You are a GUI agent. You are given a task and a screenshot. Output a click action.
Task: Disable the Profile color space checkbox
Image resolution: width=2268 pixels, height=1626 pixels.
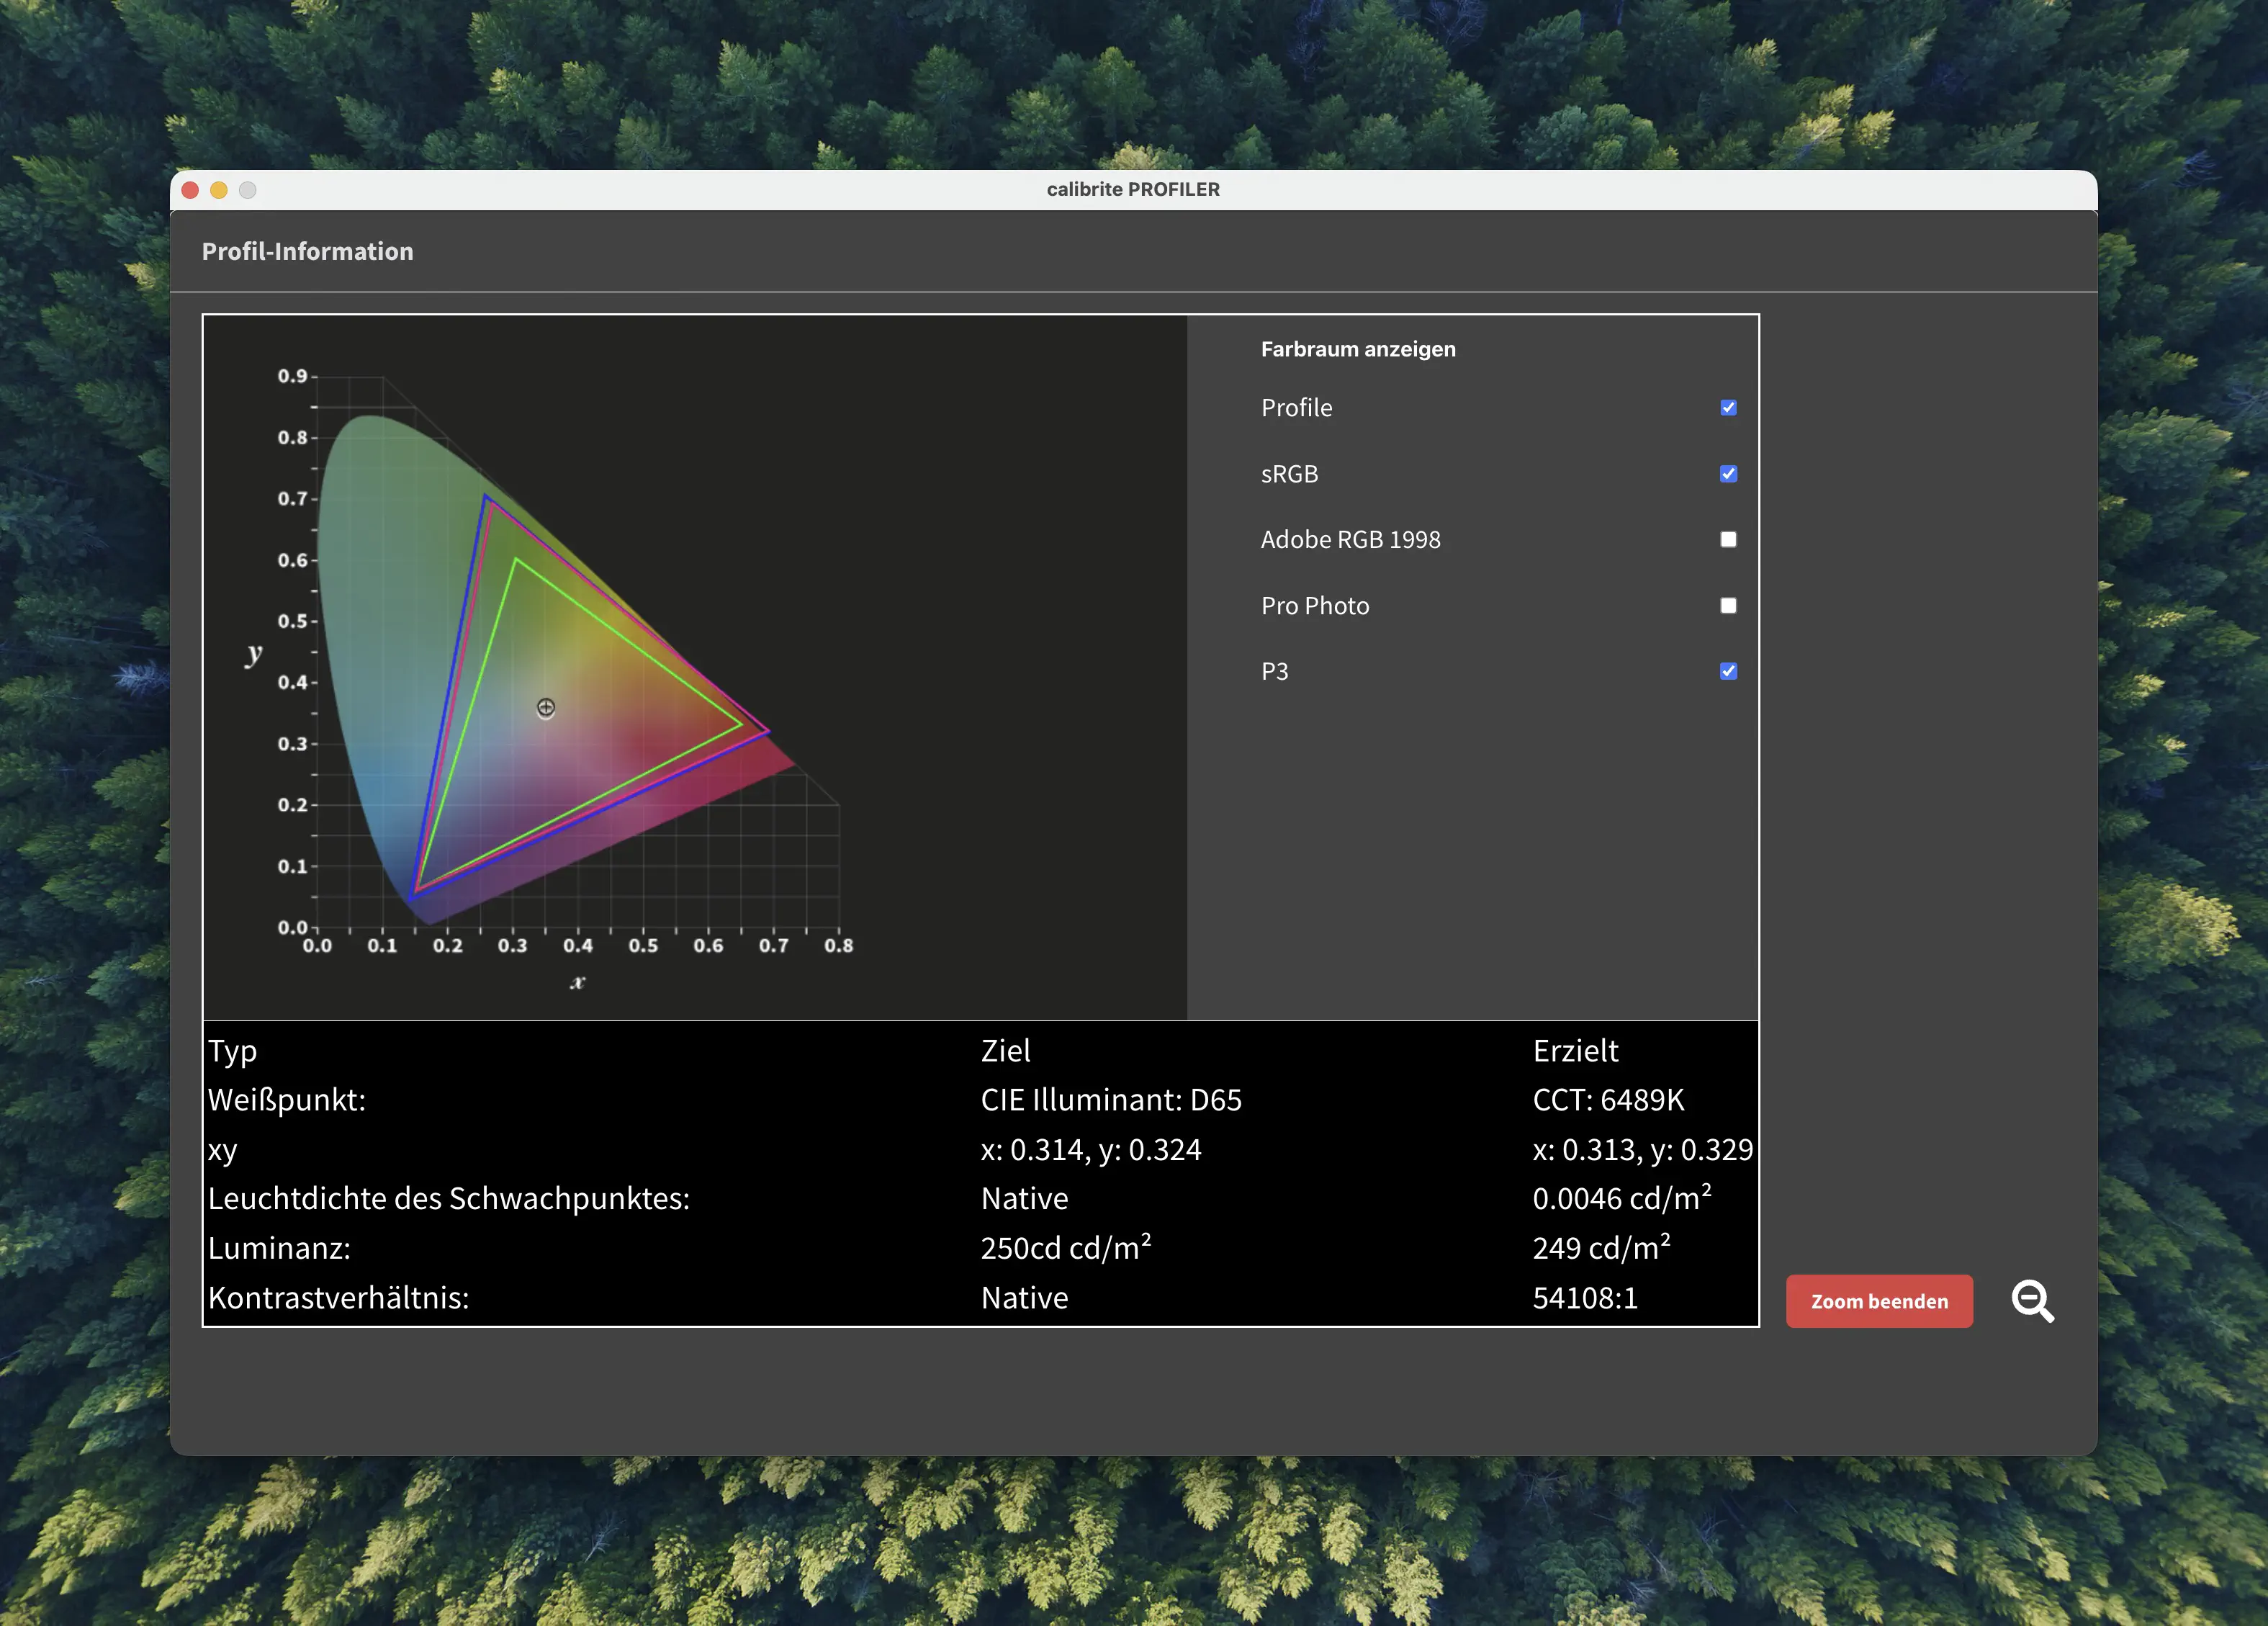1727,407
